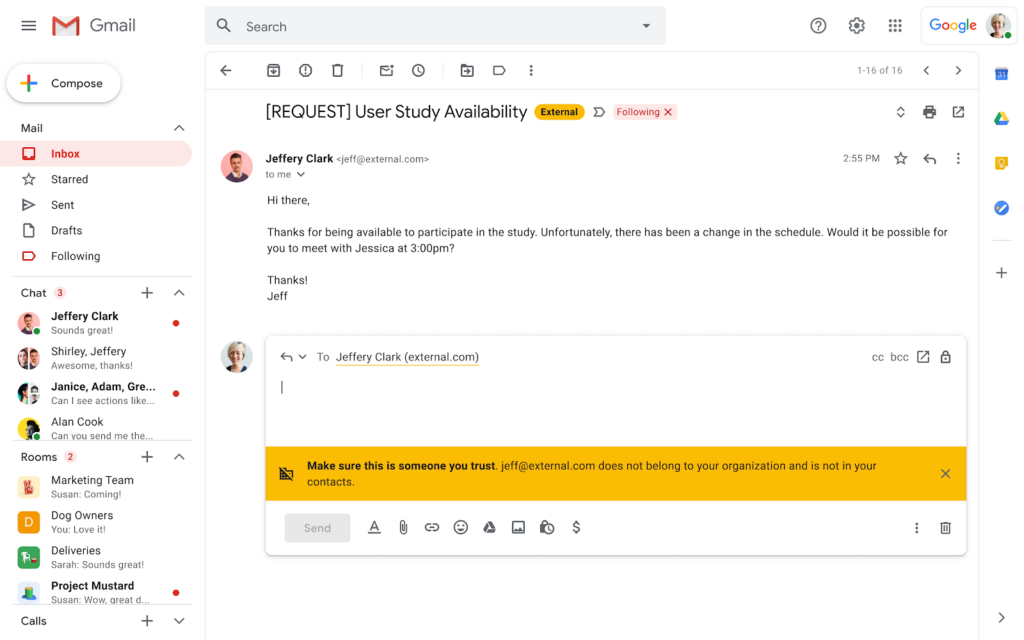Open Google Keep in the side panel

[x=1001, y=161]
